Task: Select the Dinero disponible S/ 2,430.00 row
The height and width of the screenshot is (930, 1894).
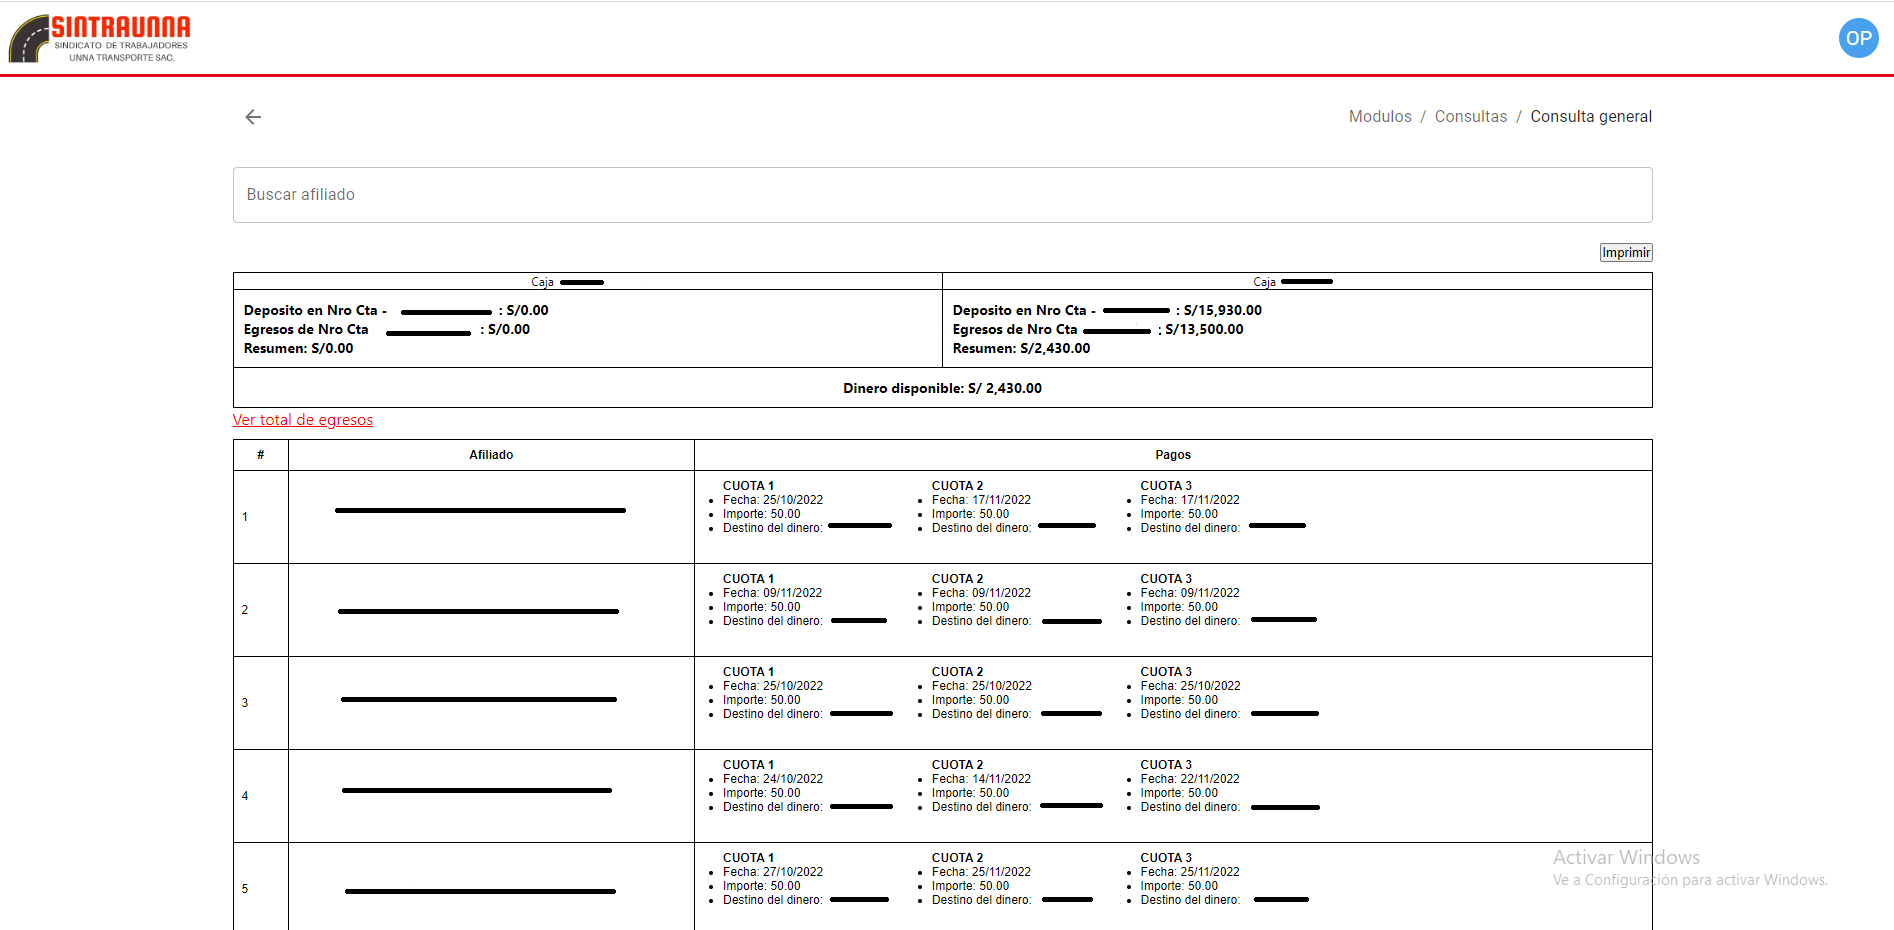Action: coord(942,388)
